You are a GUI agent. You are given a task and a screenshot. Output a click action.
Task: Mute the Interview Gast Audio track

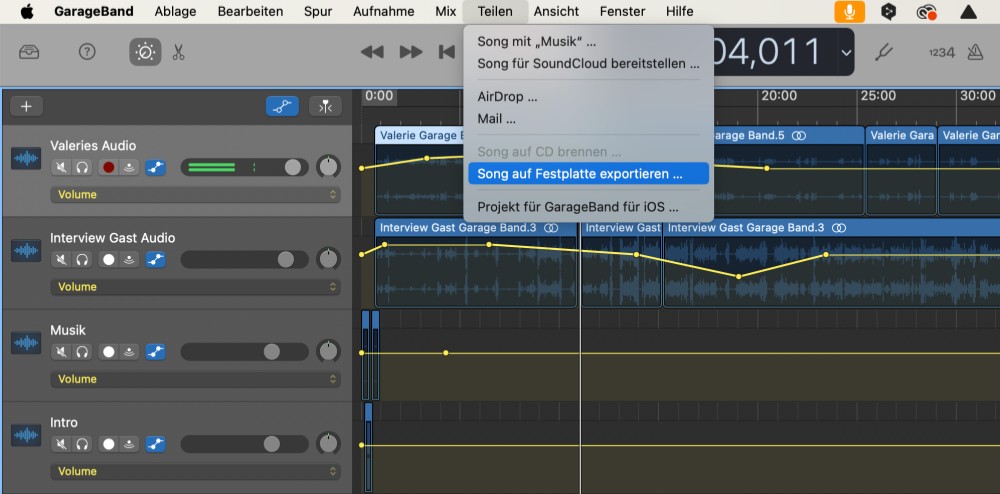point(61,259)
